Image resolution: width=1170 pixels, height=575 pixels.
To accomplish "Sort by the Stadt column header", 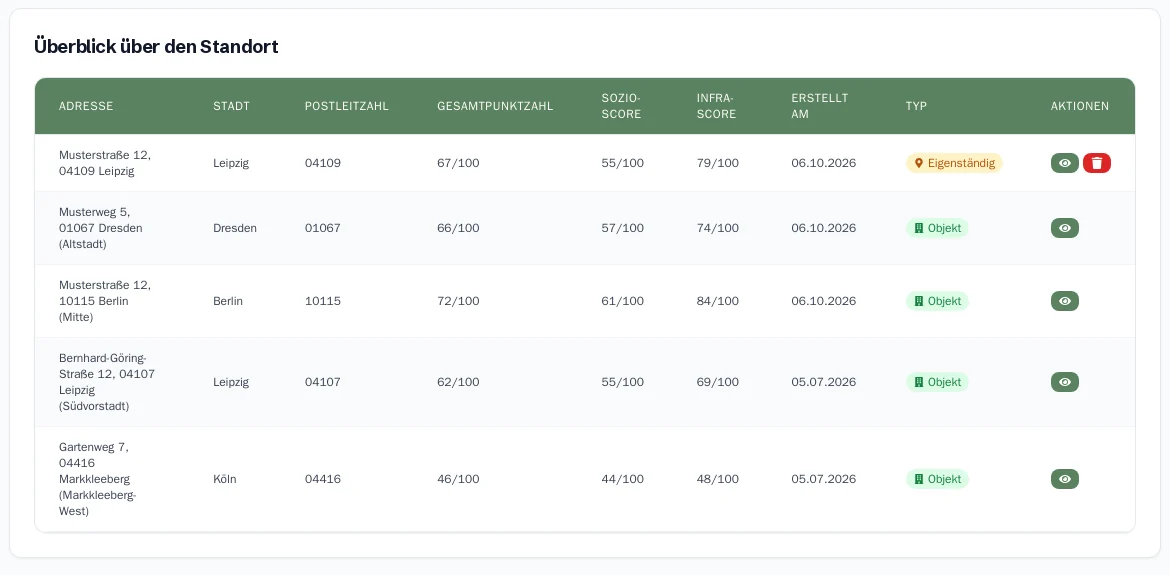I will coord(231,106).
